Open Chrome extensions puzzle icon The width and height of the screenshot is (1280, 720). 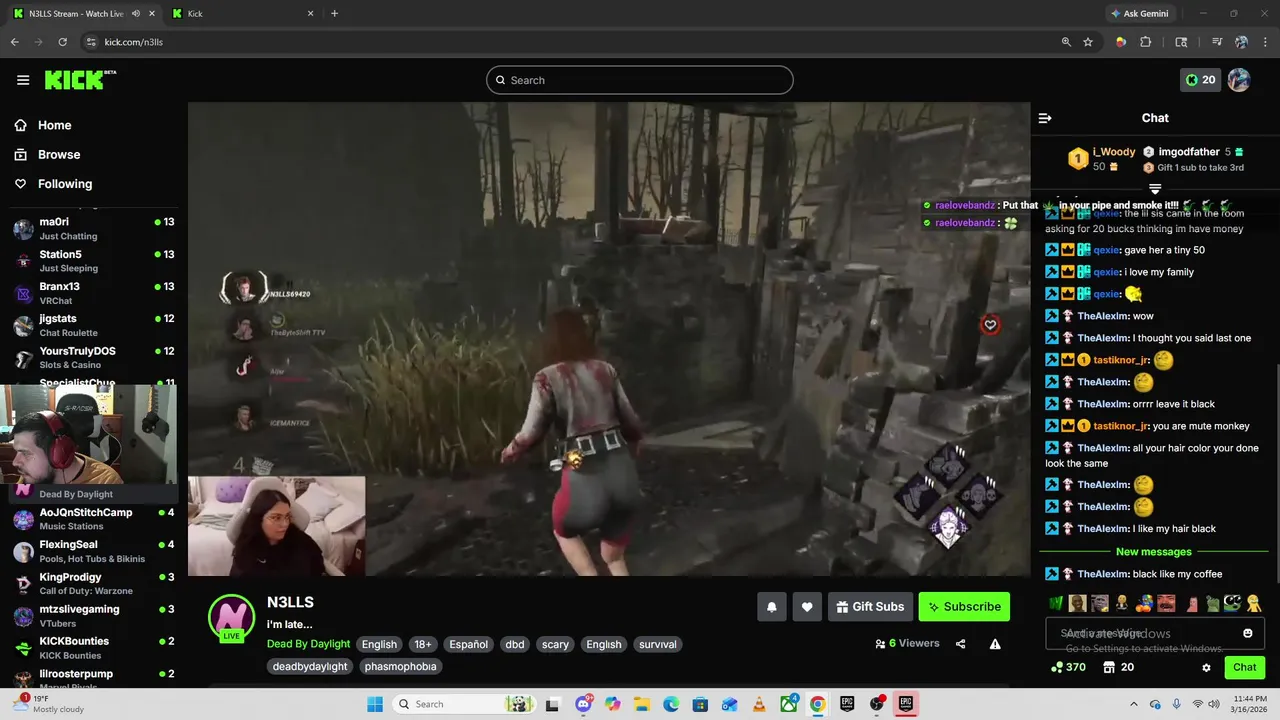point(1146,42)
